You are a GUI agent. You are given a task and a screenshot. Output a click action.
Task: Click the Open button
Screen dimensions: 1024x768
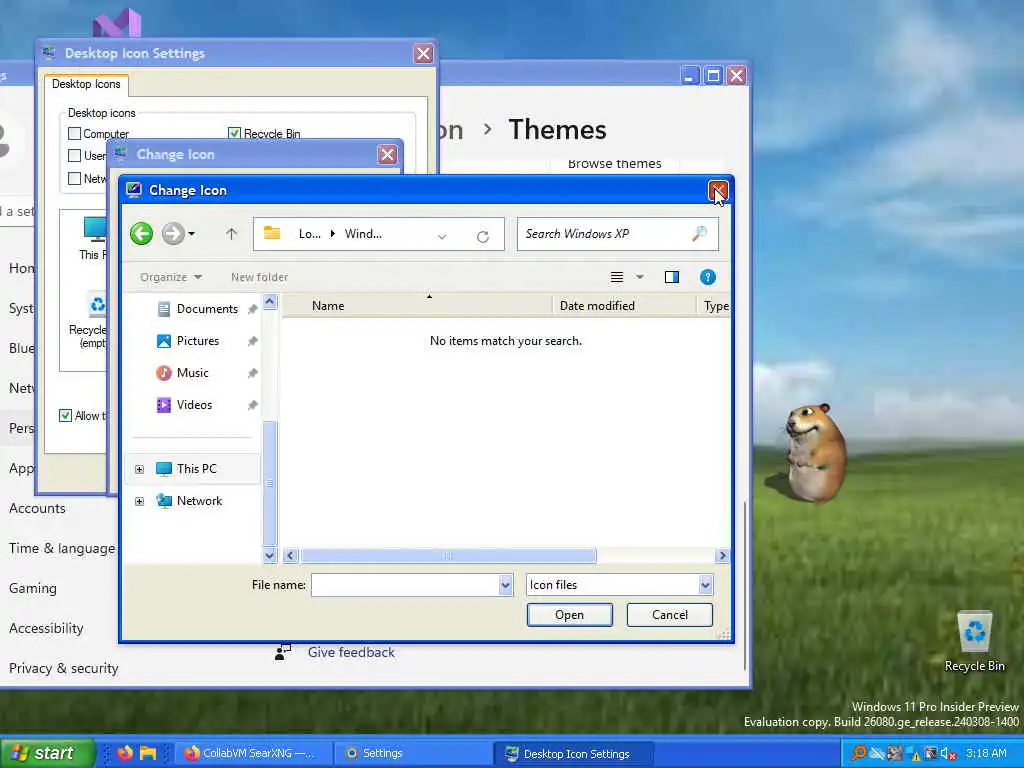[569, 615]
